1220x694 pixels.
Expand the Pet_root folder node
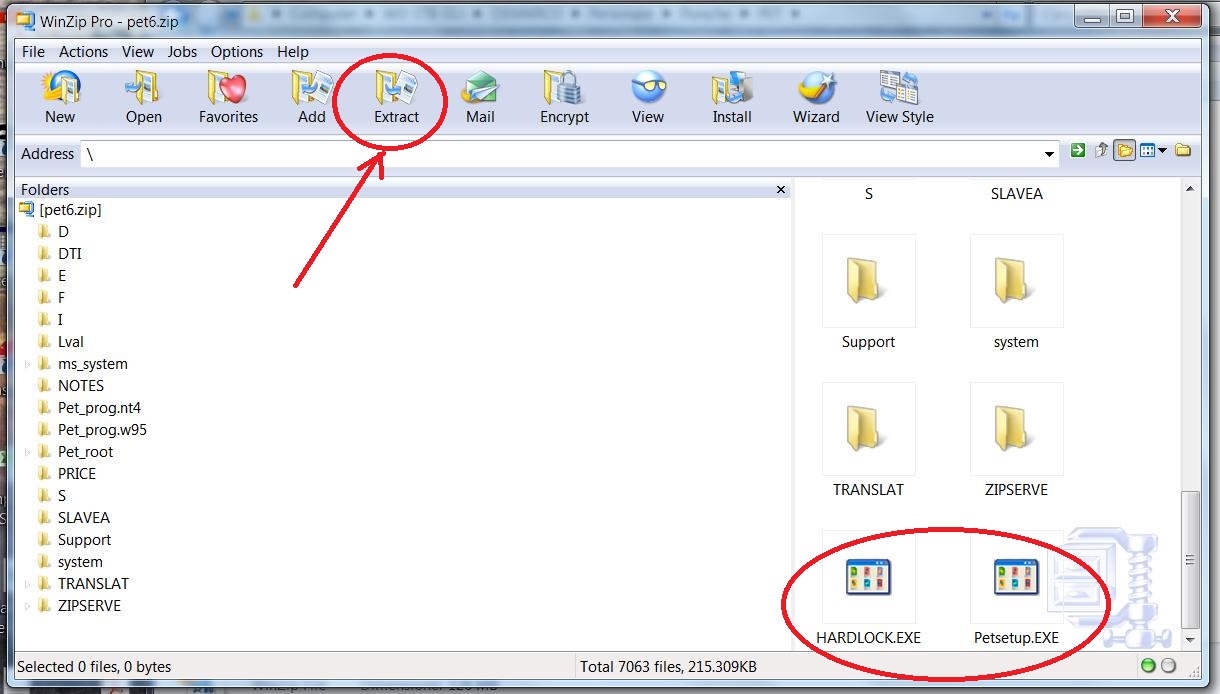point(28,452)
